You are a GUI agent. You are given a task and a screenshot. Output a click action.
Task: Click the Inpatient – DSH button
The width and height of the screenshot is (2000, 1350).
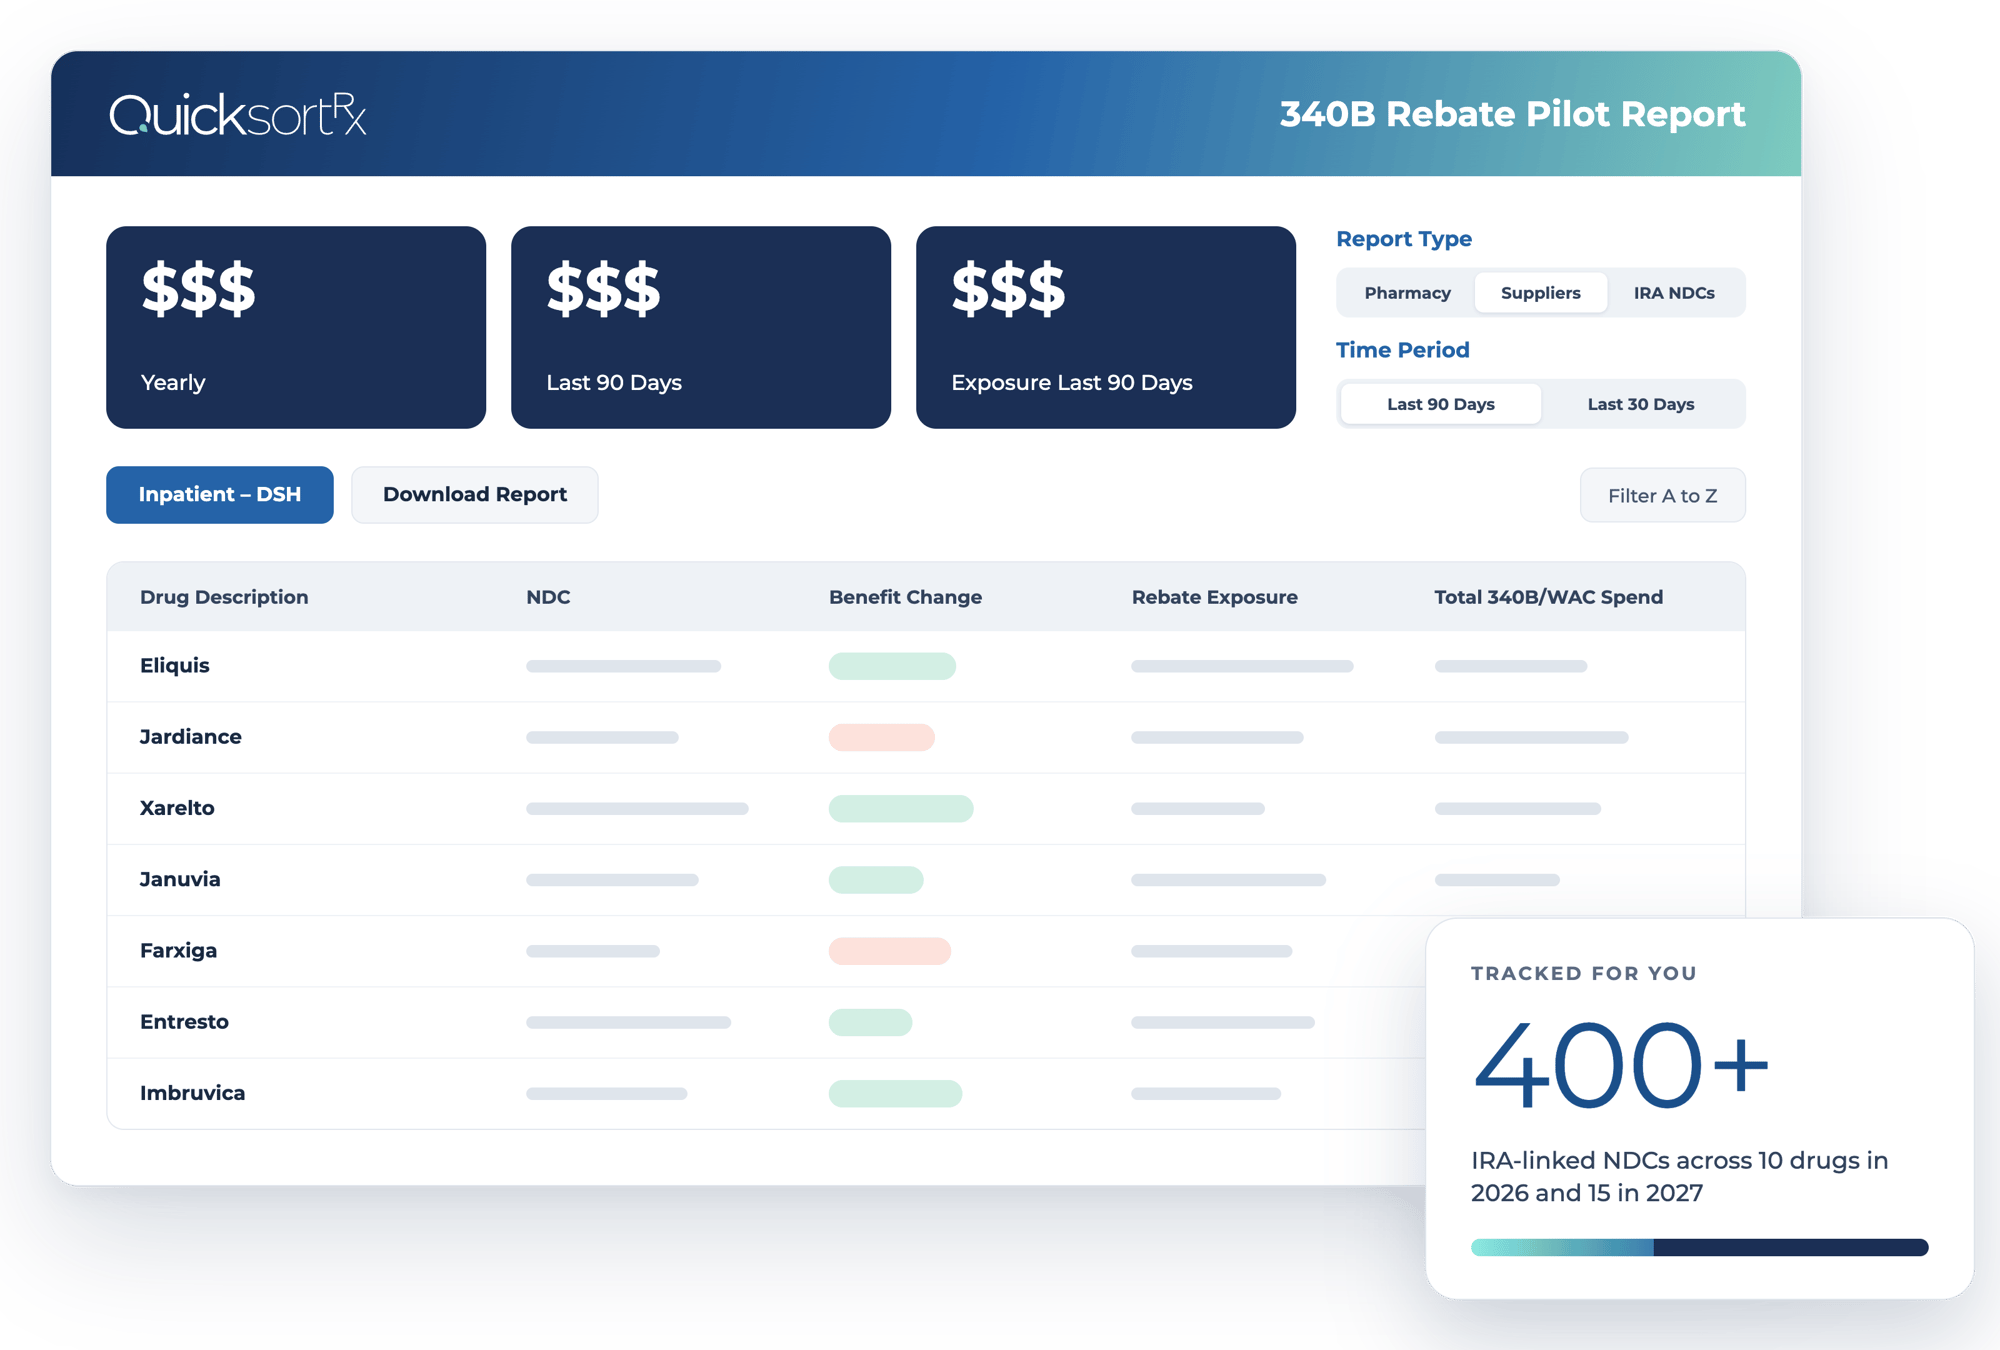(x=220, y=495)
